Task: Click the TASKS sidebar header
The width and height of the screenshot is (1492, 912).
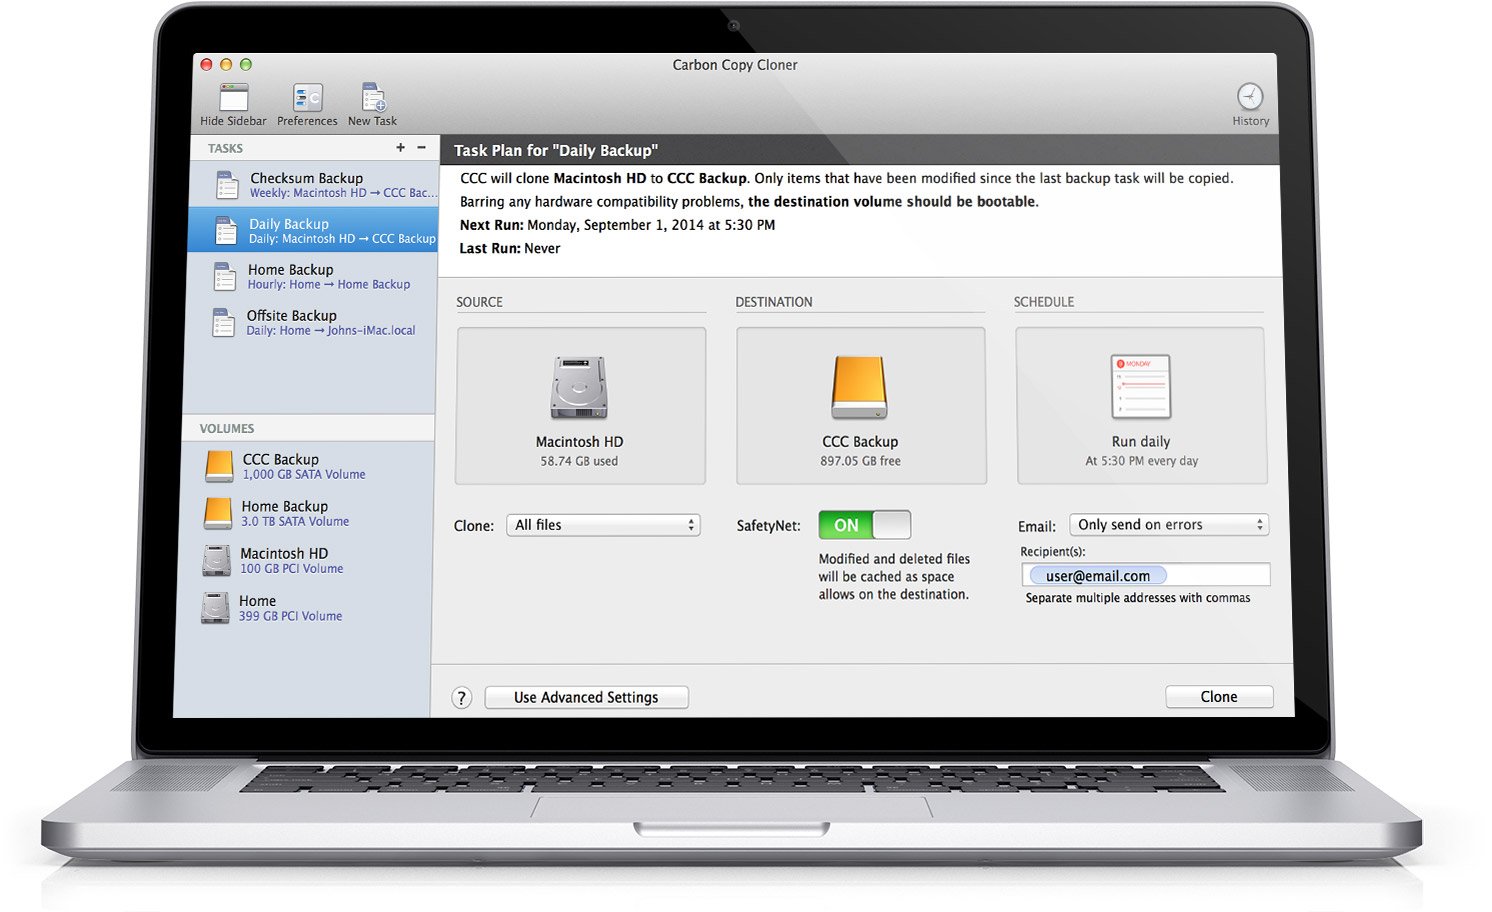Action: tap(225, 148)
